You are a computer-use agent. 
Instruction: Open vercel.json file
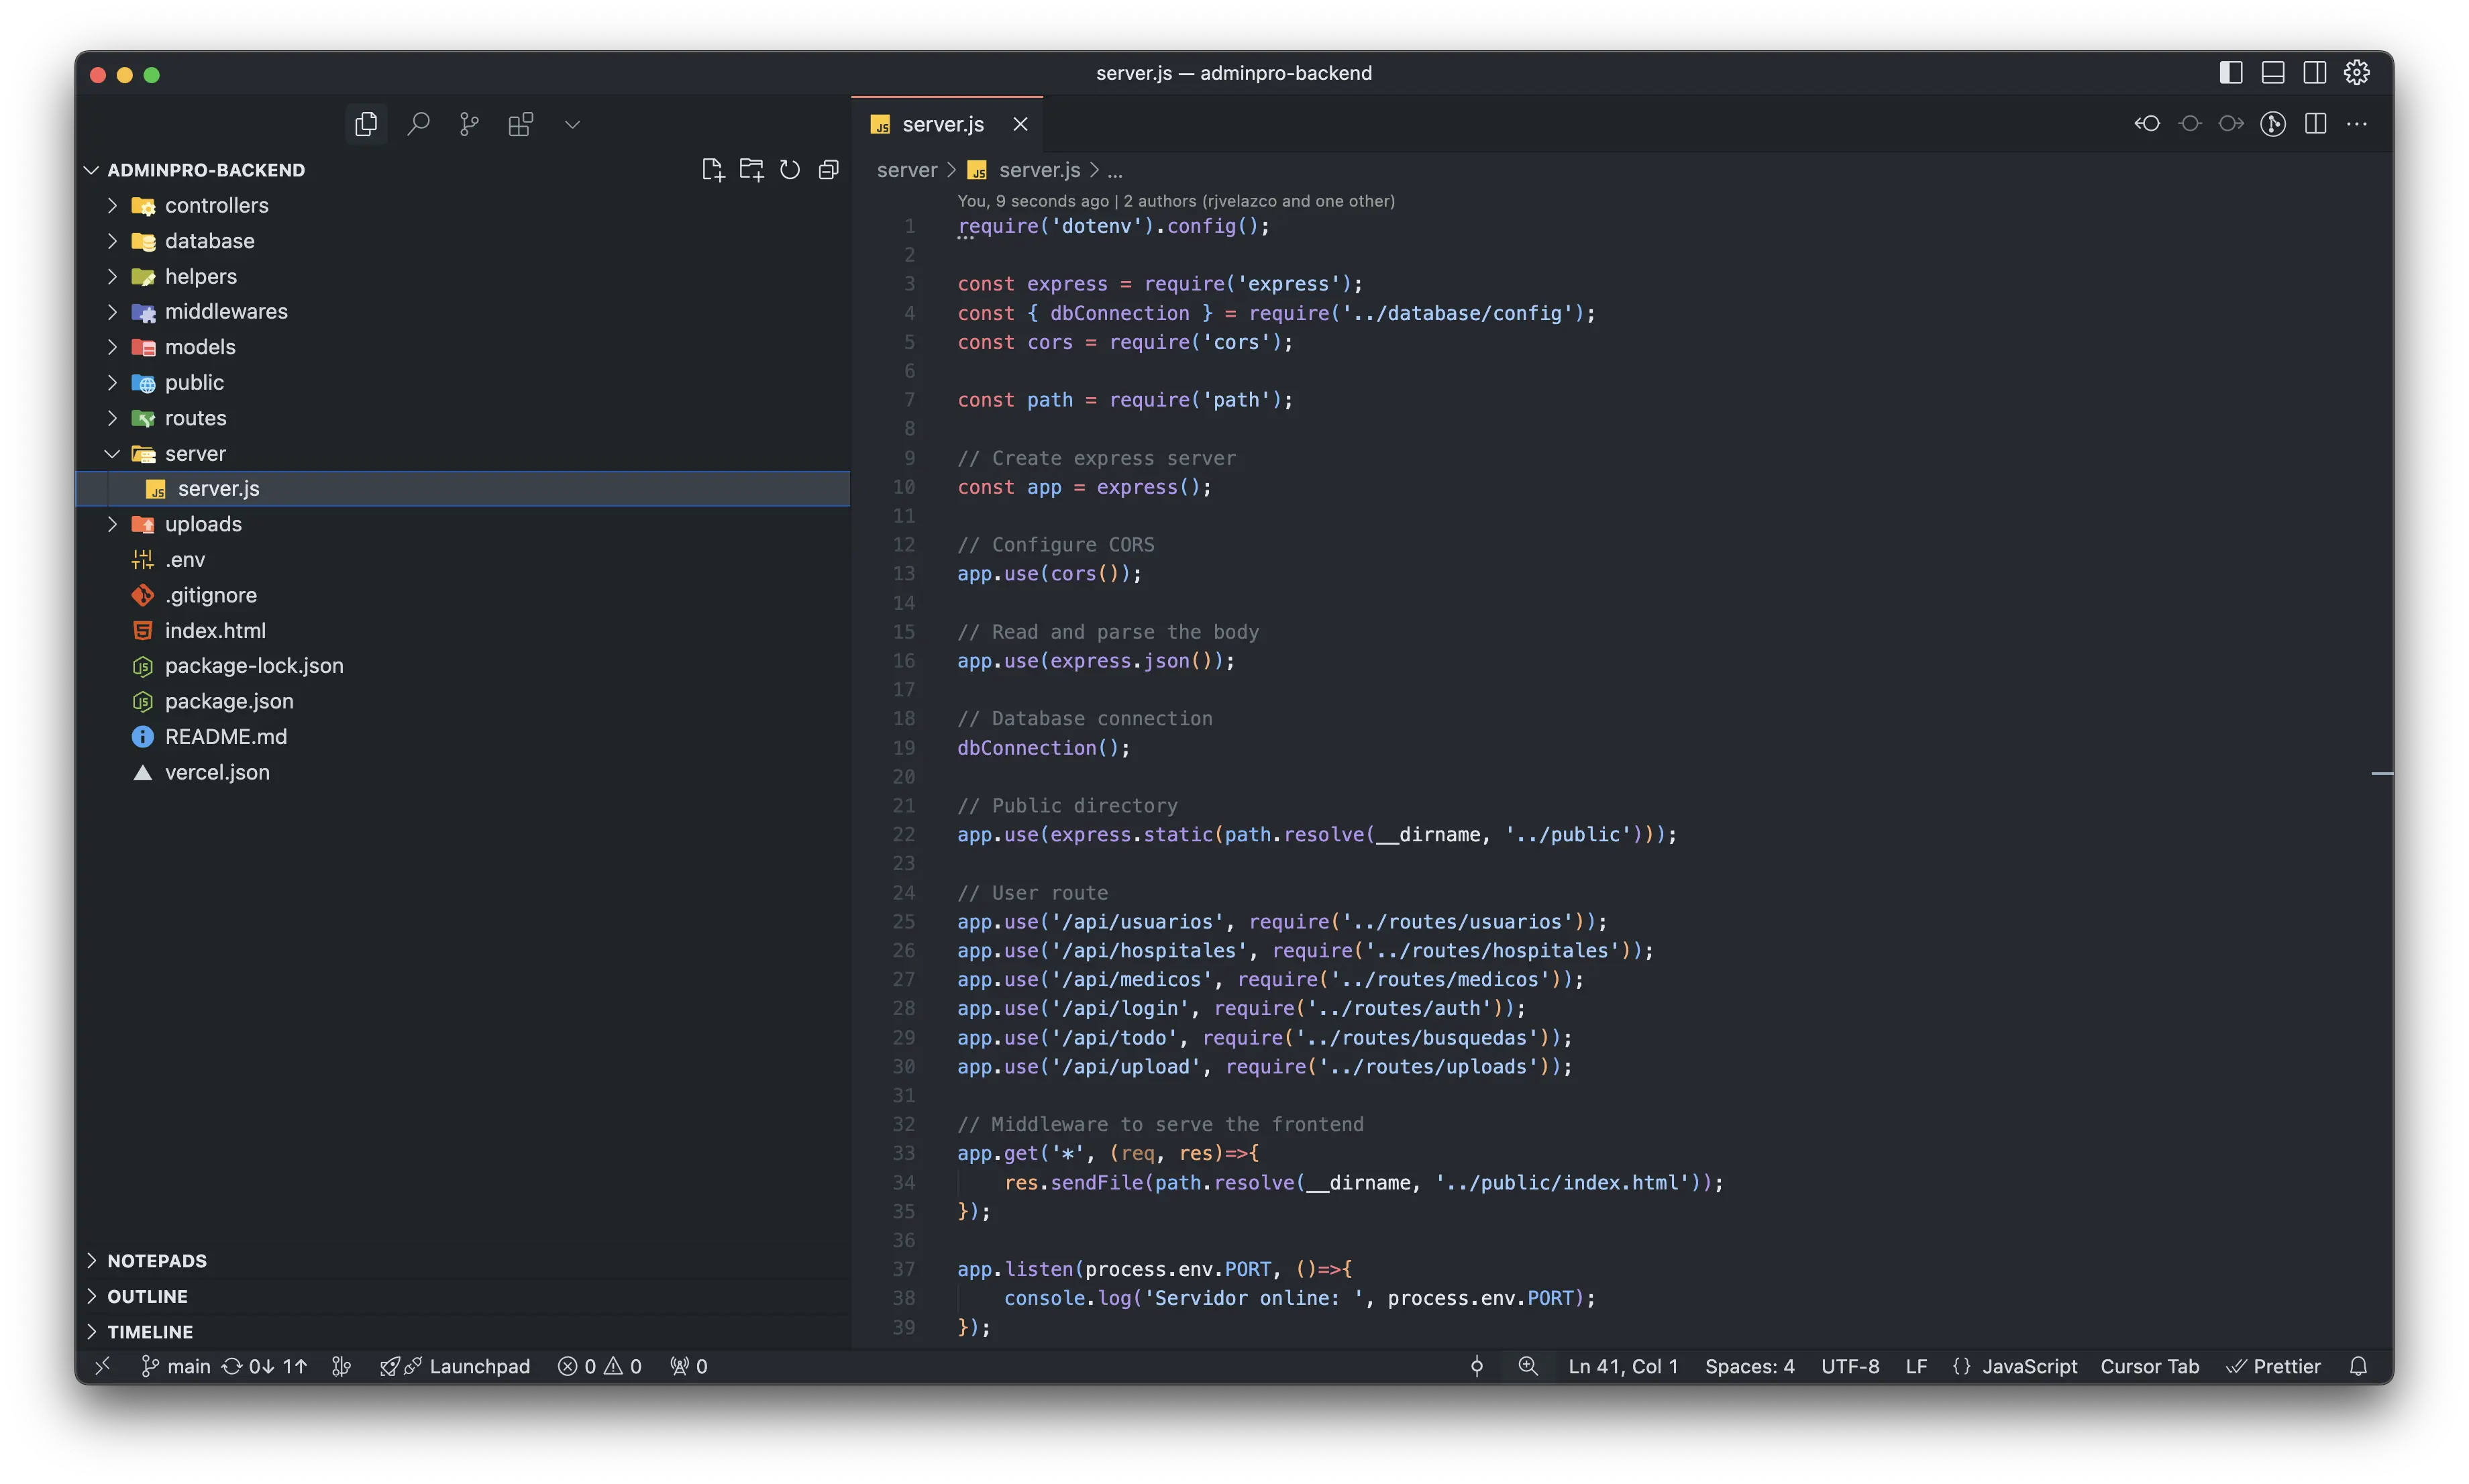[463, 772]
